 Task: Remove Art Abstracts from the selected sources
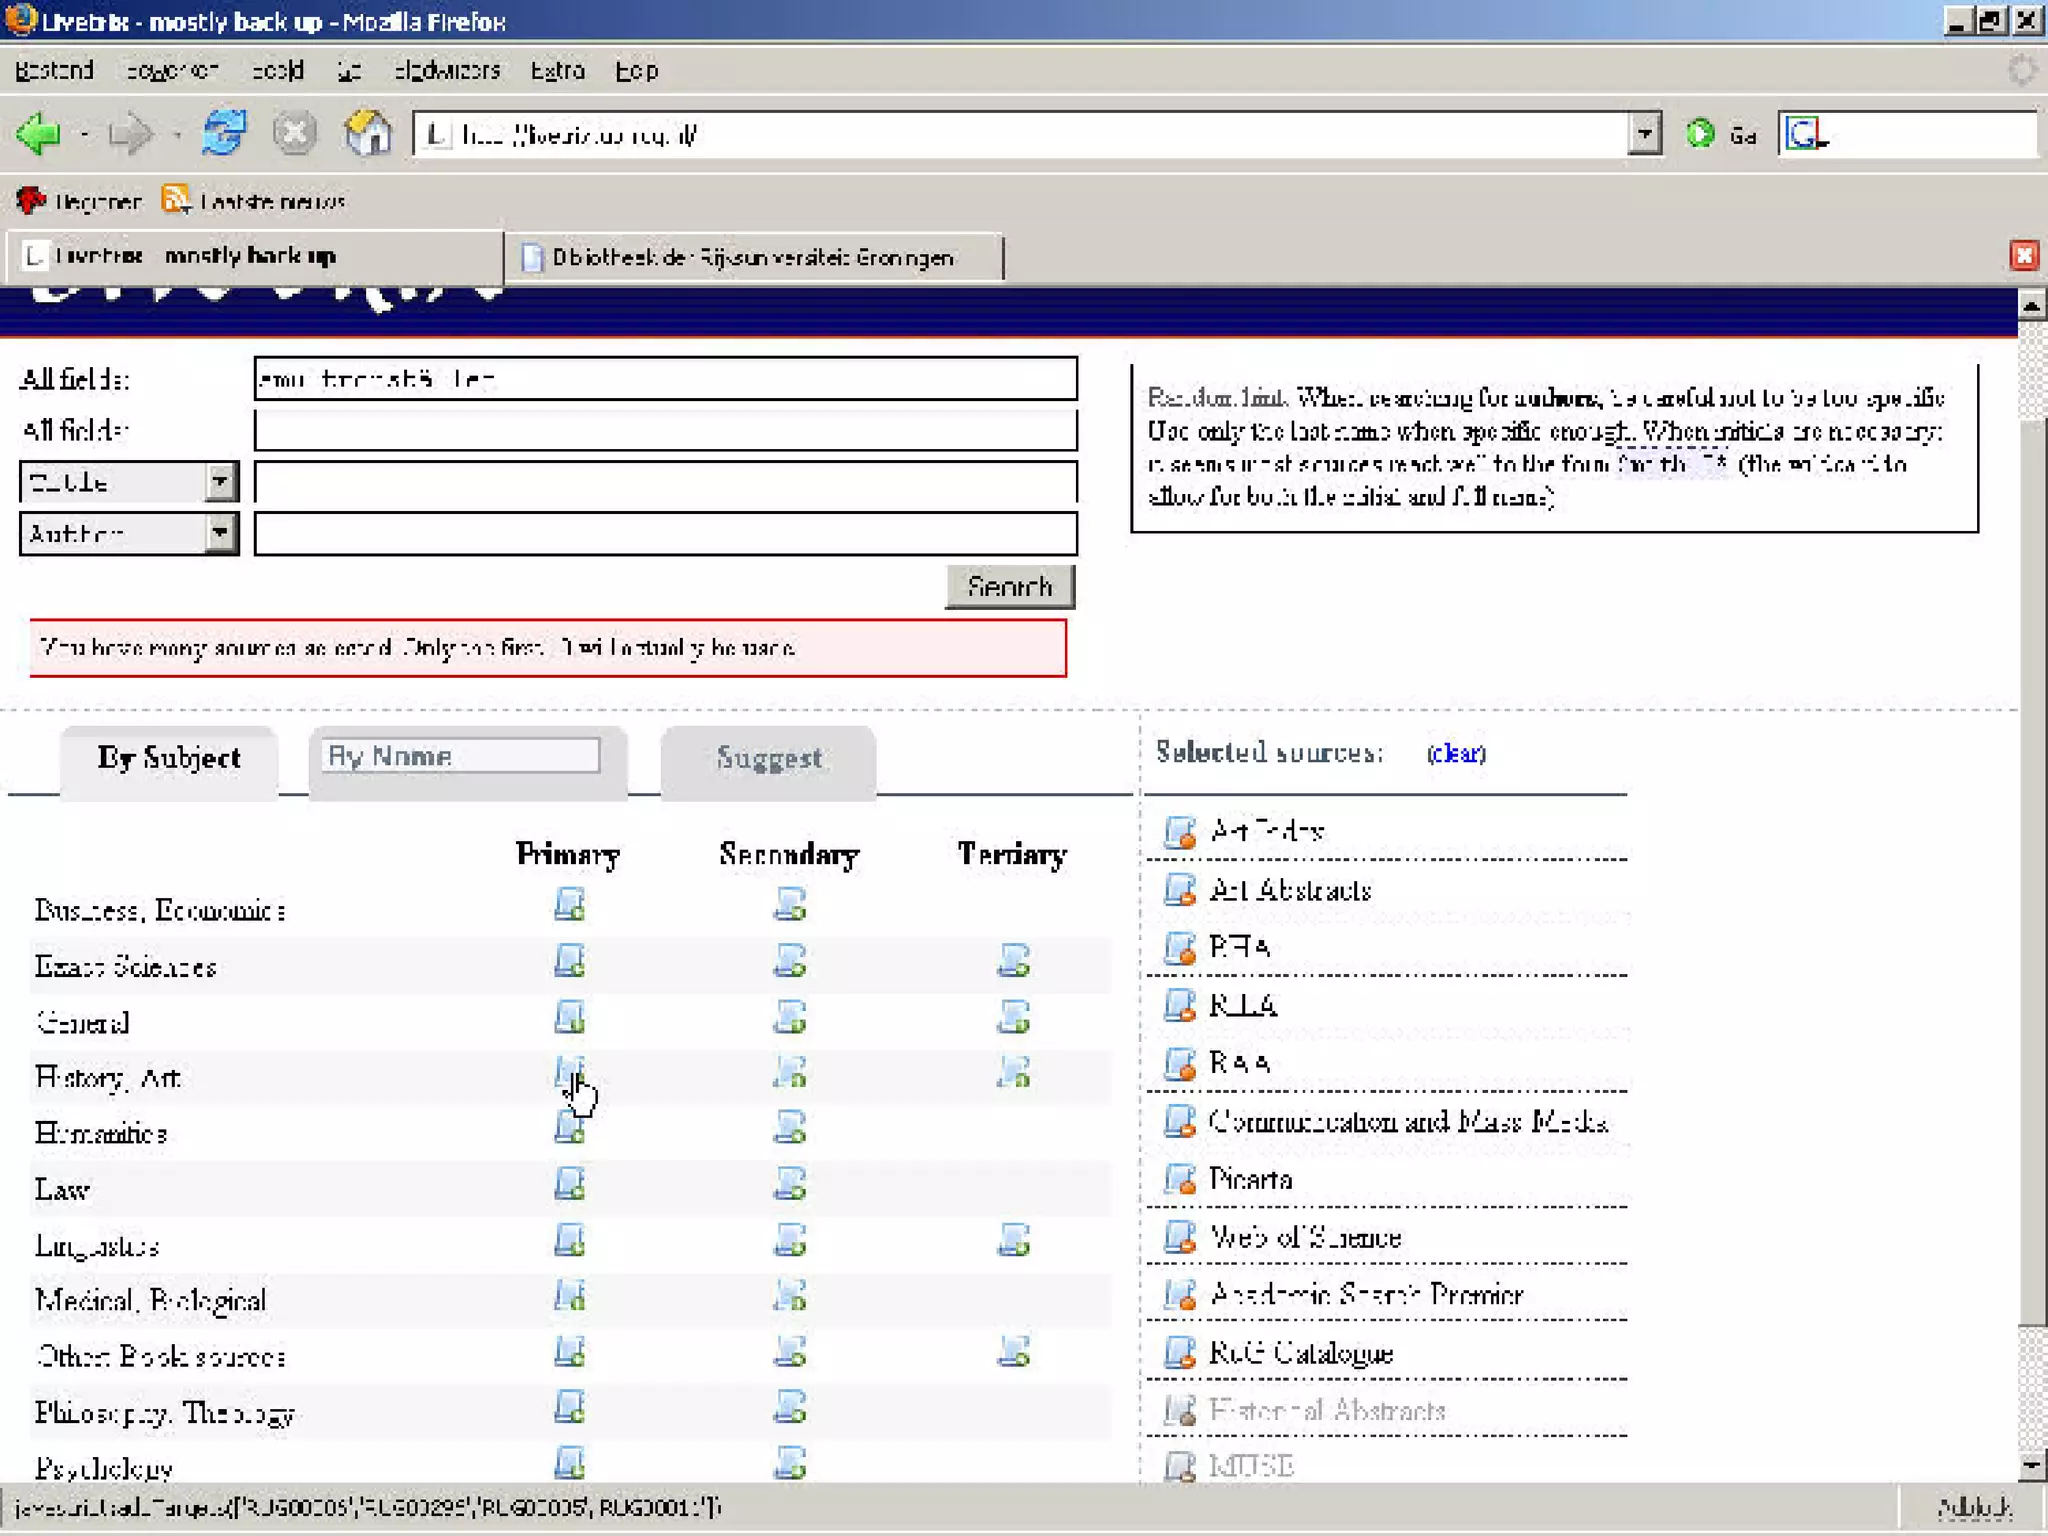(x=1180, y=889)
